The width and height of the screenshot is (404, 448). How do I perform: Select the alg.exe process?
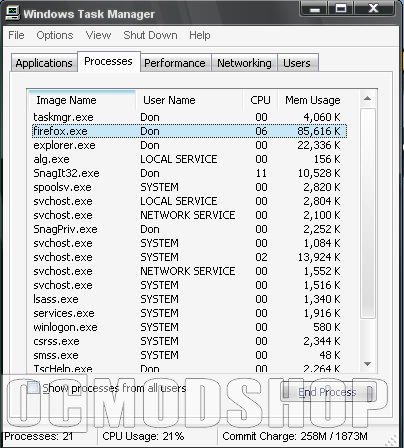(189, 159)
